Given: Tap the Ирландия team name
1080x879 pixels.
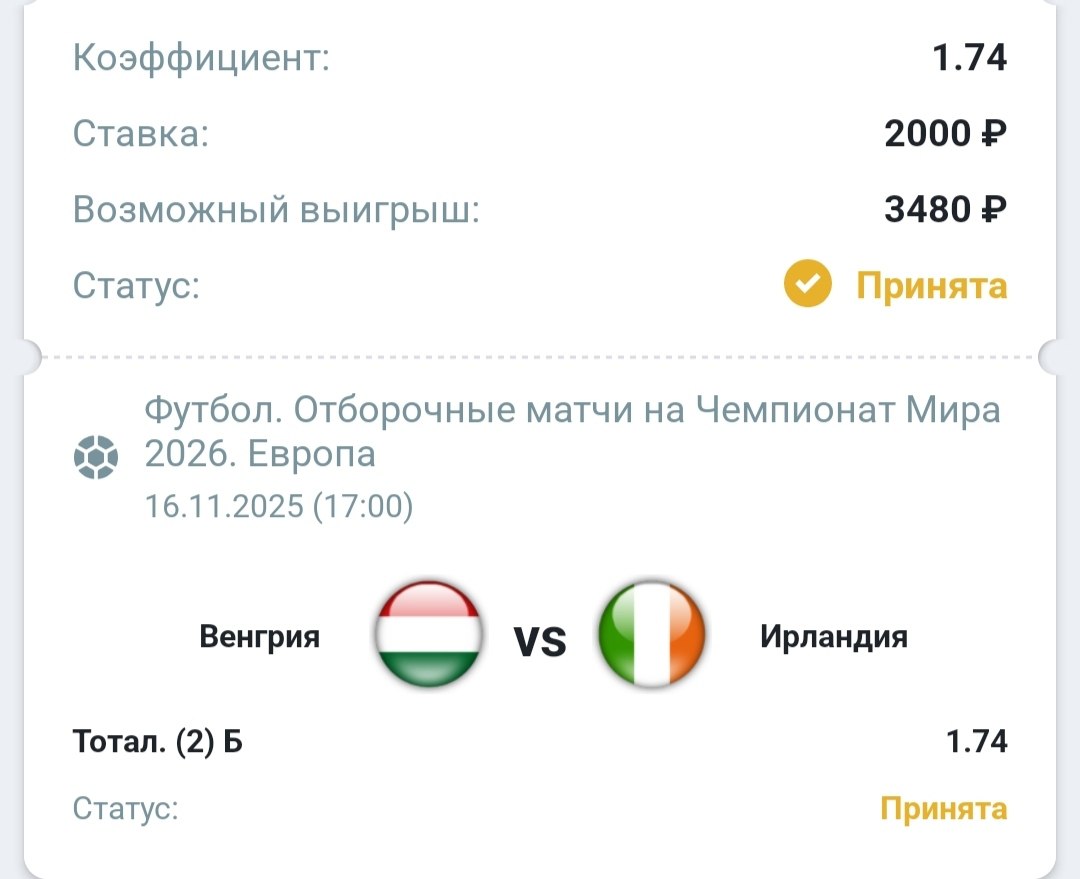Looking at the screenshot, I should (834, 636).
